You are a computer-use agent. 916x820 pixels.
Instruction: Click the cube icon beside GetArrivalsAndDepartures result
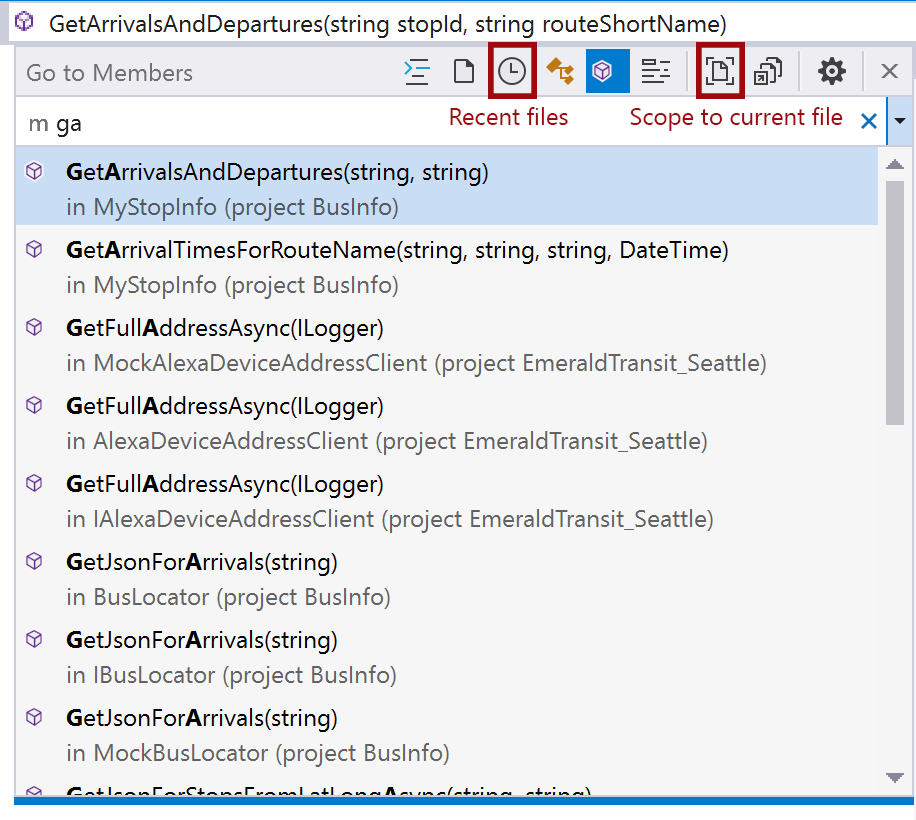click(x=34, y=172)
